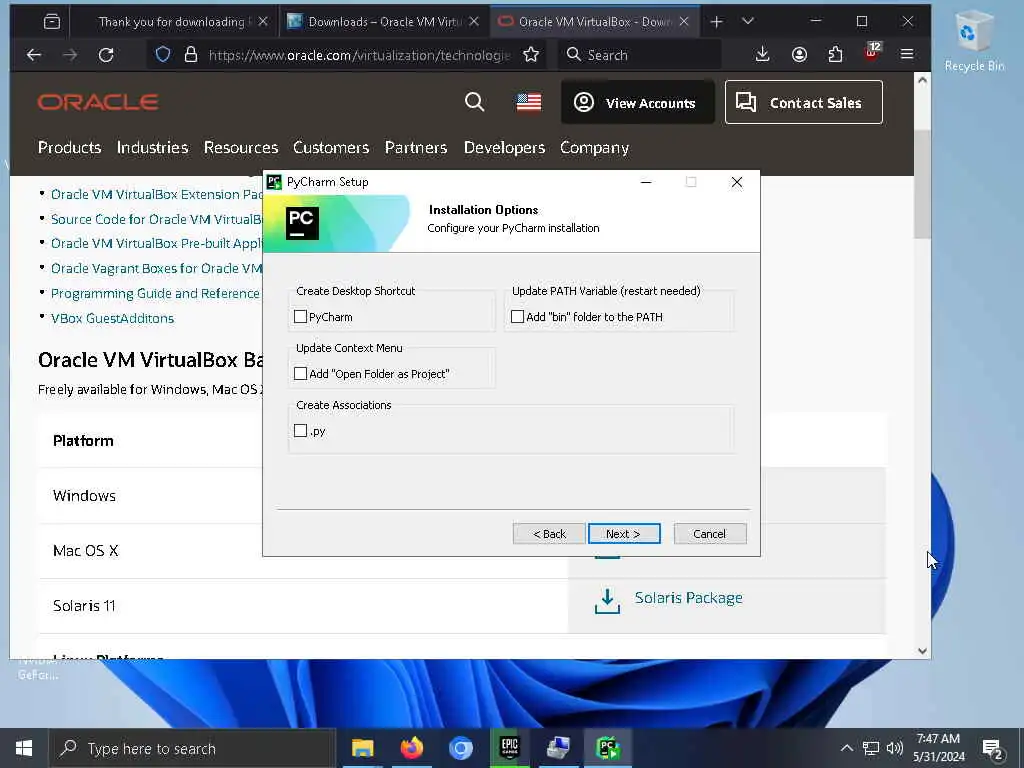Click the taskbar search box
The image size is (1024, 768).
[193, 748]
